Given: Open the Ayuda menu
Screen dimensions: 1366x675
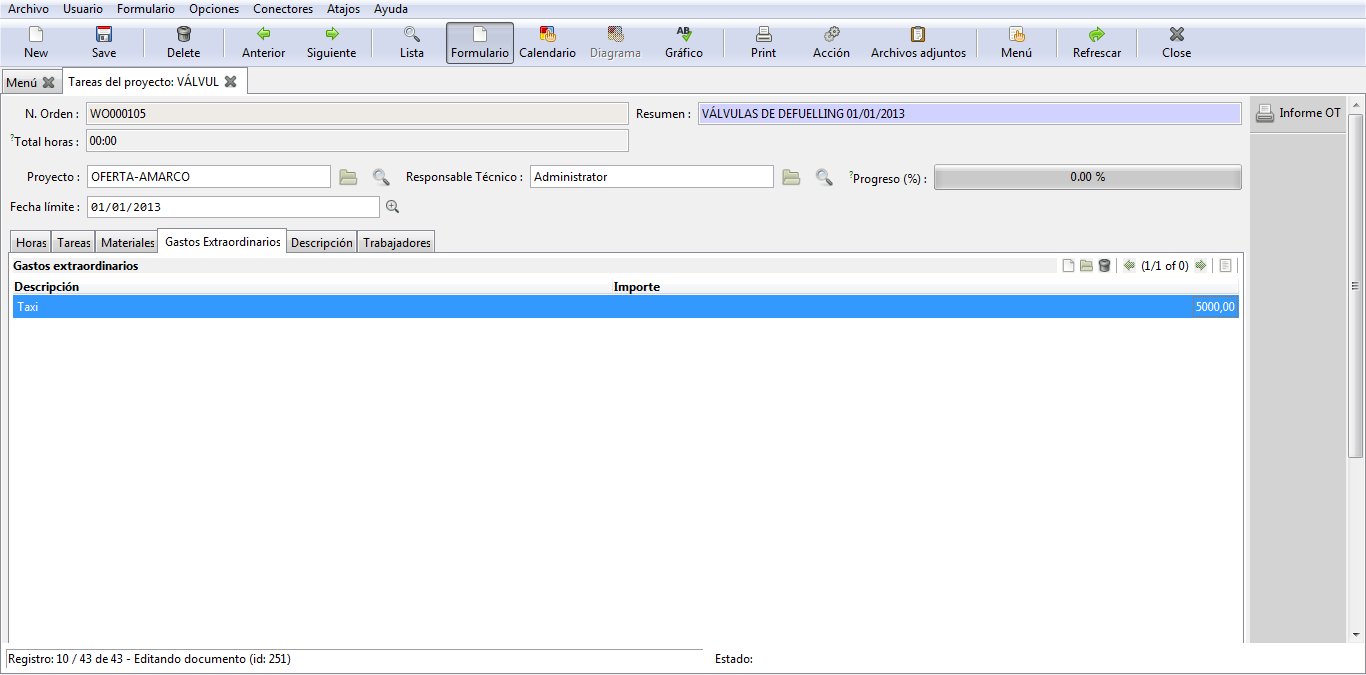Looking at the screenshot, I should (391, 9).
